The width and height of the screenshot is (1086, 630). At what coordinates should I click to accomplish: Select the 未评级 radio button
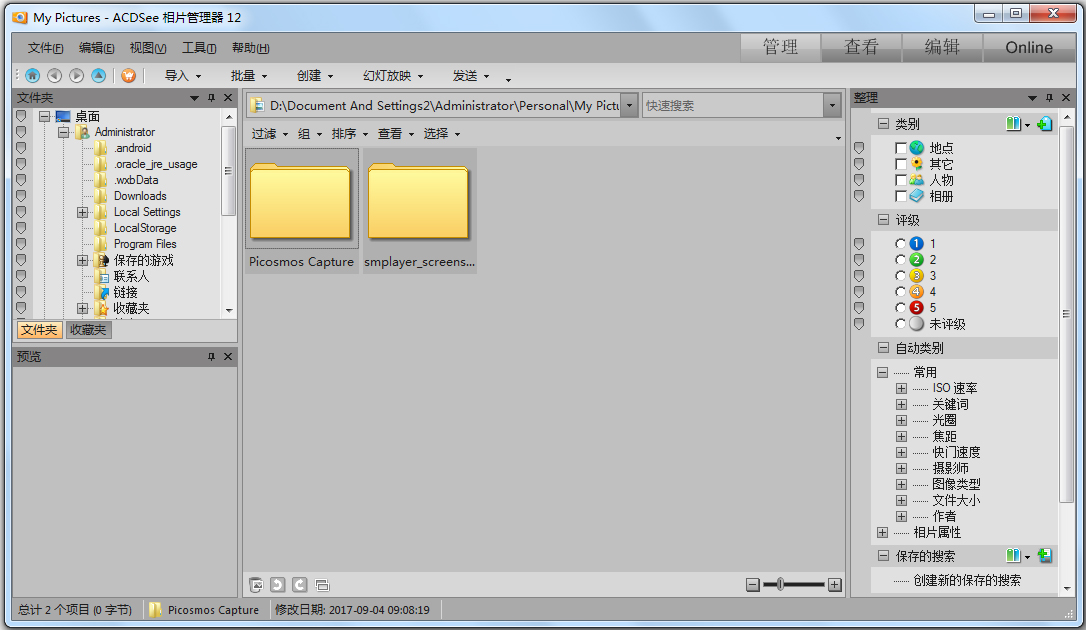900,323
